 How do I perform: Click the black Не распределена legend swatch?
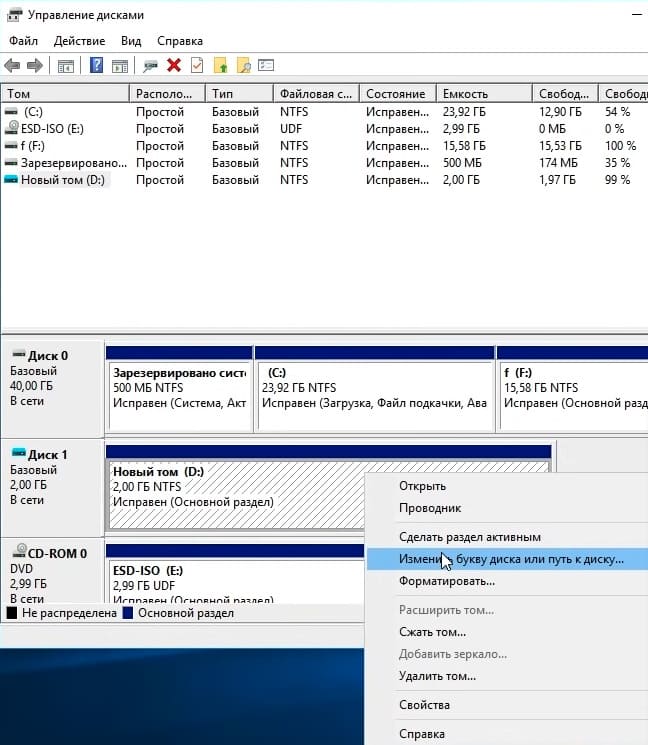pyautogui.click(x=12, y=613)
